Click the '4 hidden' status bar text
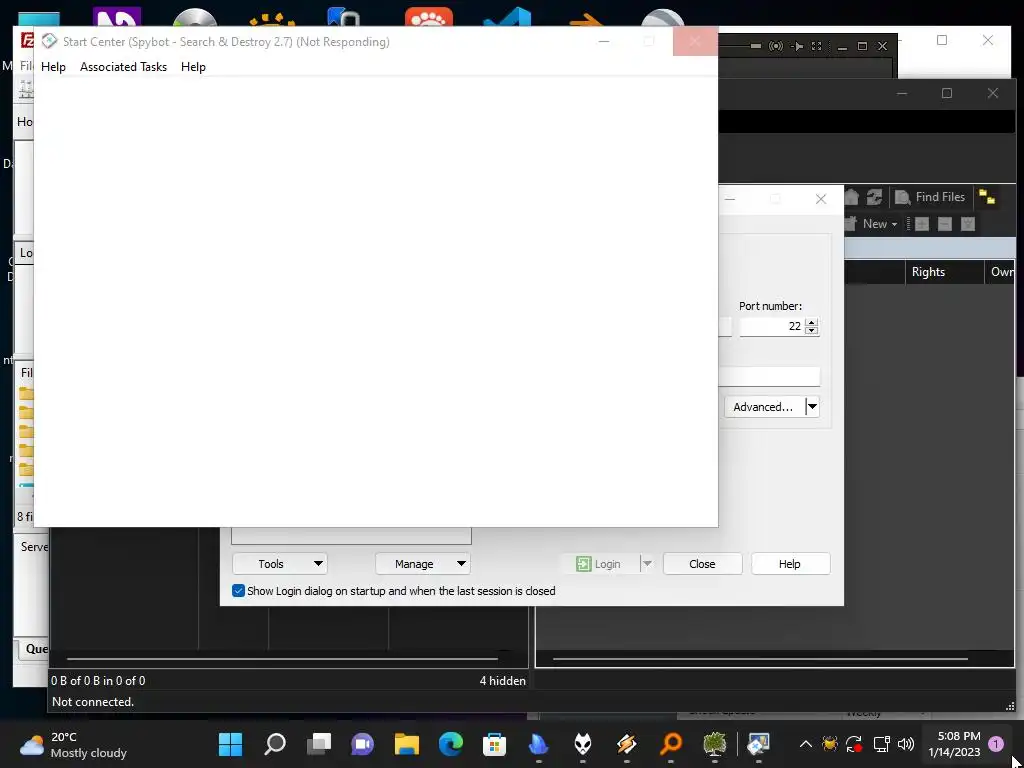This screenshot has width=1024, height=768. (502, 680)
